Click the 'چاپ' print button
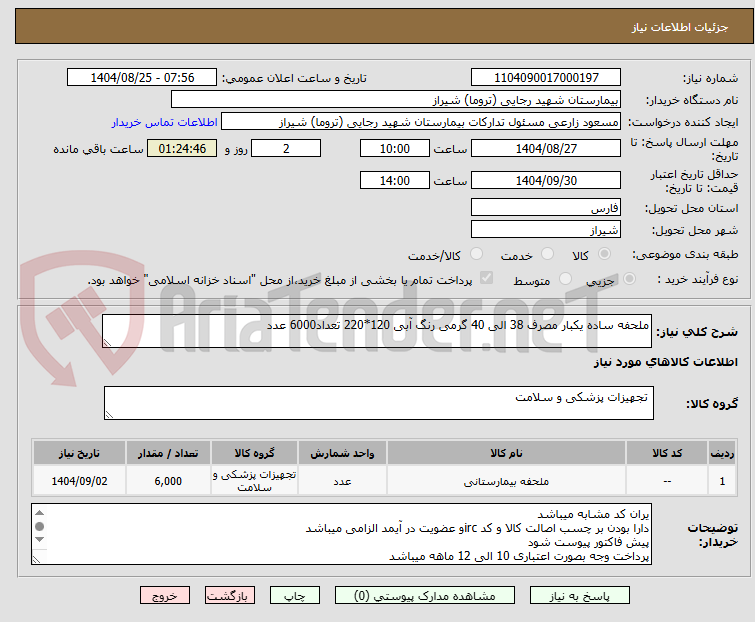The width and height of the screenshot is (755, 622). pos(295,596)
